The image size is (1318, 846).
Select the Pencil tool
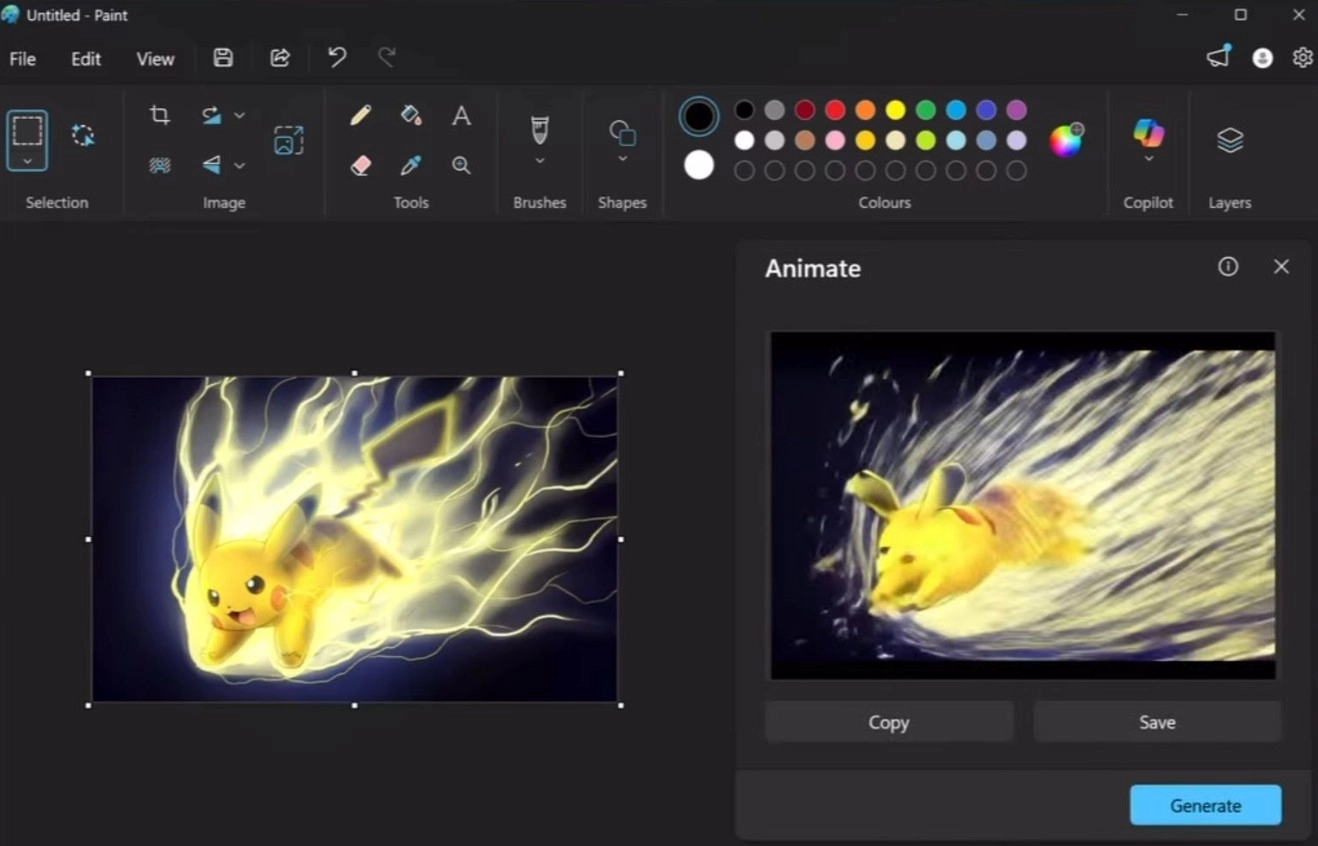[361, 116]
